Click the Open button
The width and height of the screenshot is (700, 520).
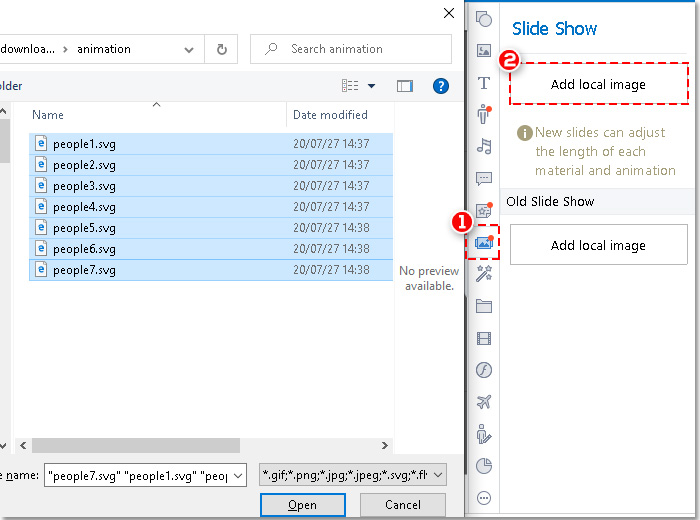coord(303,505)
